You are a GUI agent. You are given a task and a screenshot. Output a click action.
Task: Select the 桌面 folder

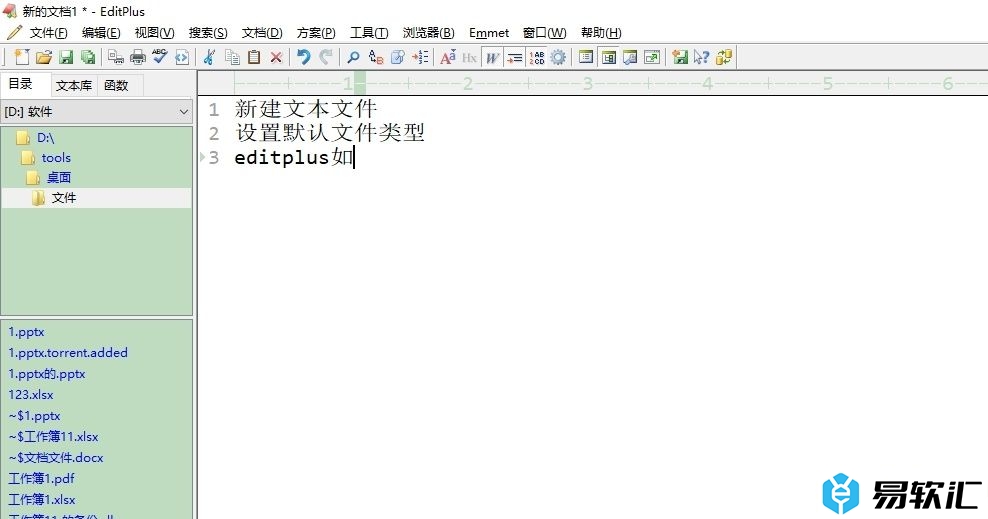59,178
